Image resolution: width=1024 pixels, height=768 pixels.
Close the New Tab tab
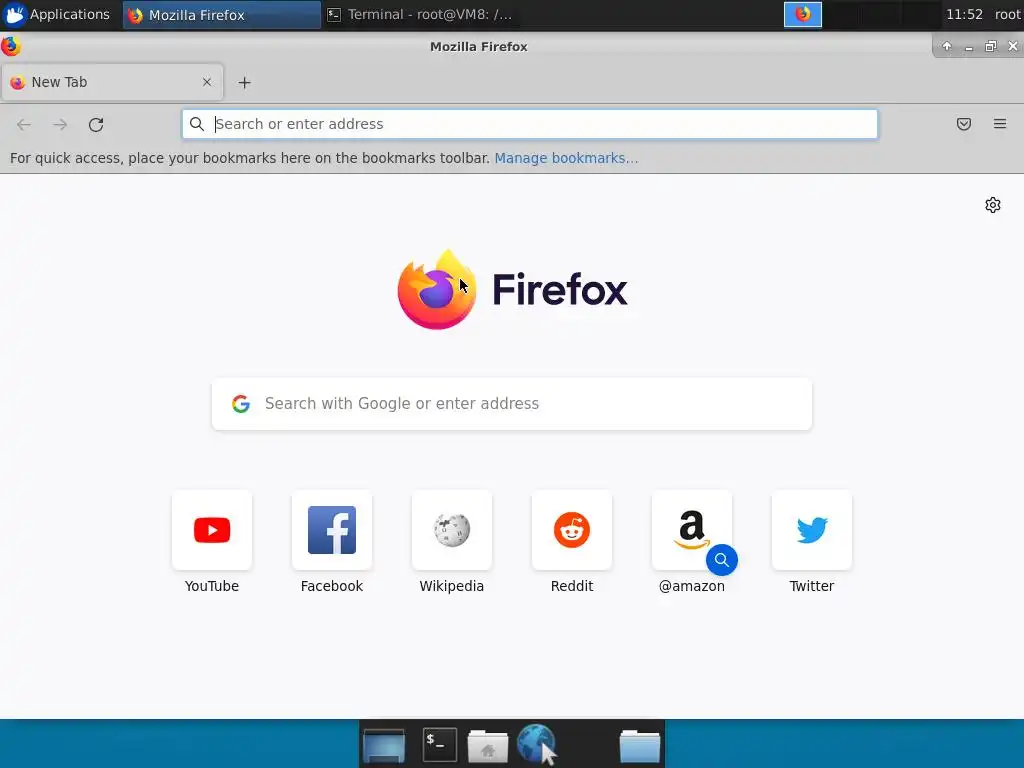click(206, 82)
